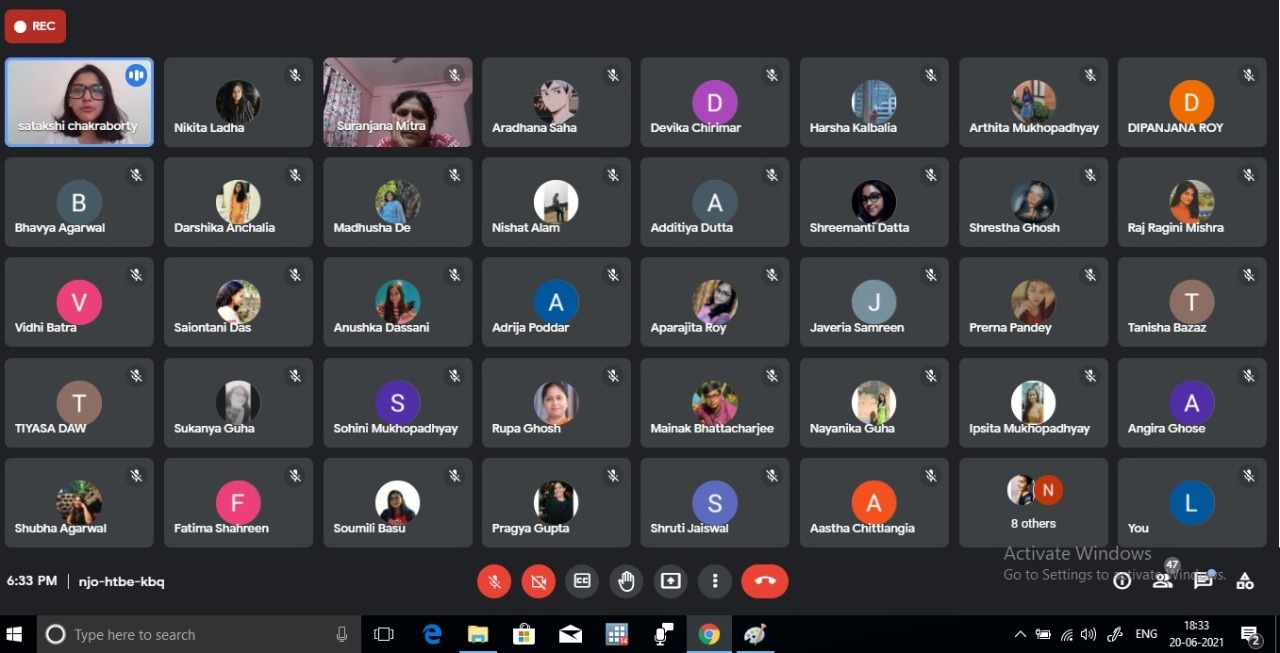
Task: Click the REC recording indicator
Action: click(x=35, y=27)
